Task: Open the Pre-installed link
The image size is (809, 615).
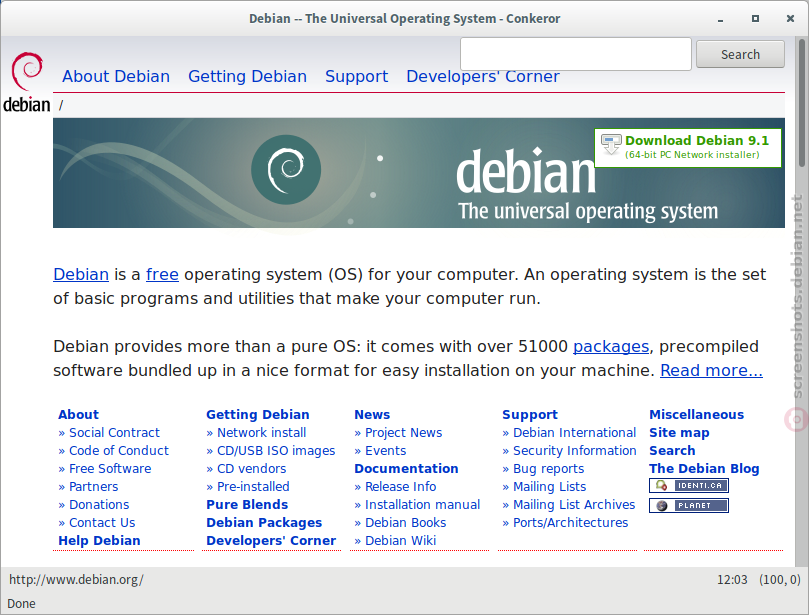Action: pyautogui.click(x=253, y=487)
